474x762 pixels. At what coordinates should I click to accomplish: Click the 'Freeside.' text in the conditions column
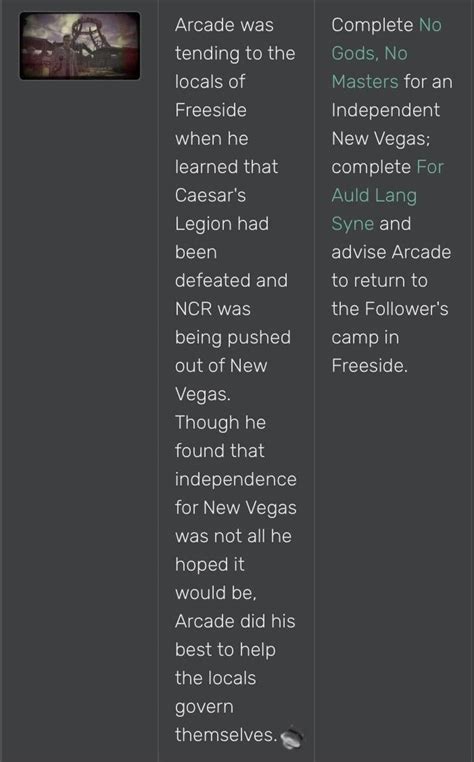tap(369, 365)
